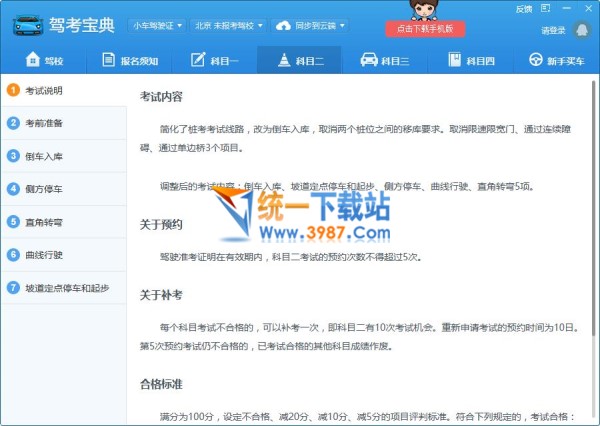Click the cartoon mascot character
This screenshot has width=600, height=426.
[x=424, y=10]
